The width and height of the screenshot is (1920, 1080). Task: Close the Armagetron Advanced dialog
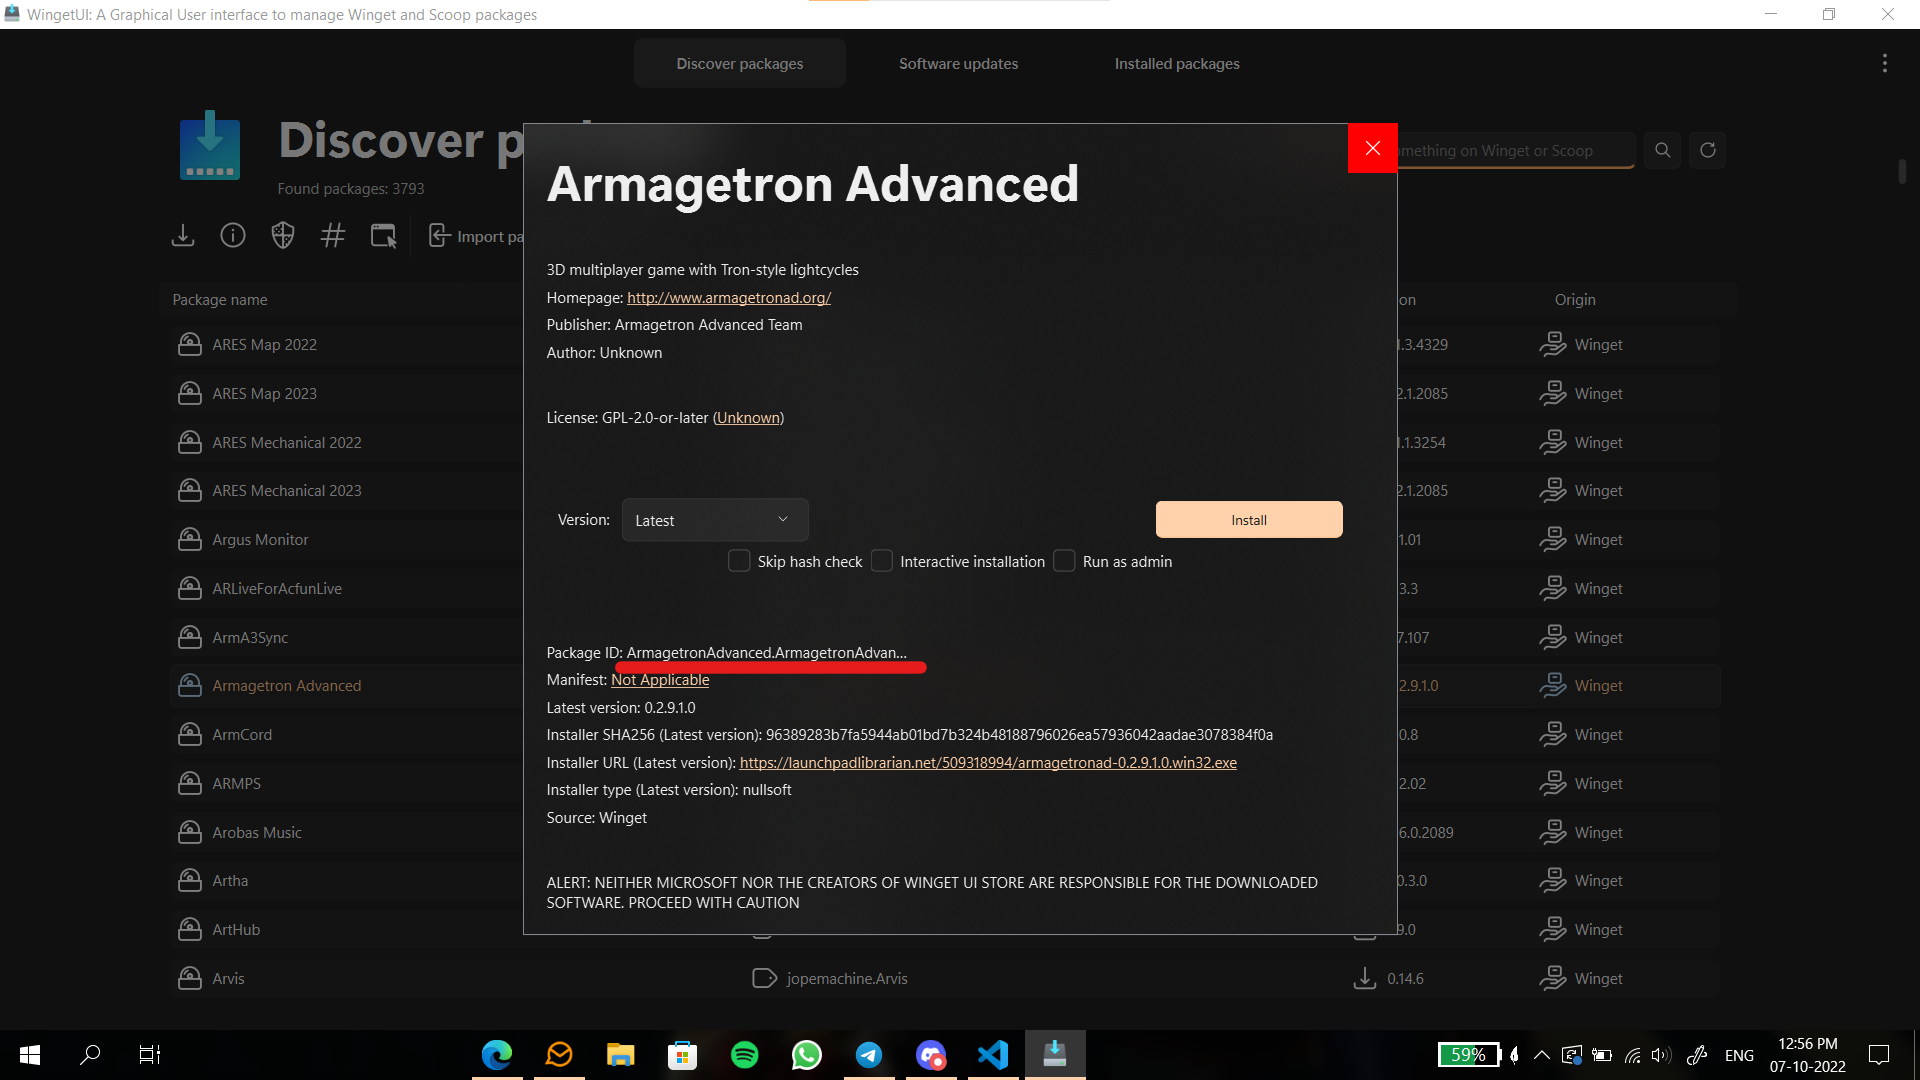(x=1372, y=148)
